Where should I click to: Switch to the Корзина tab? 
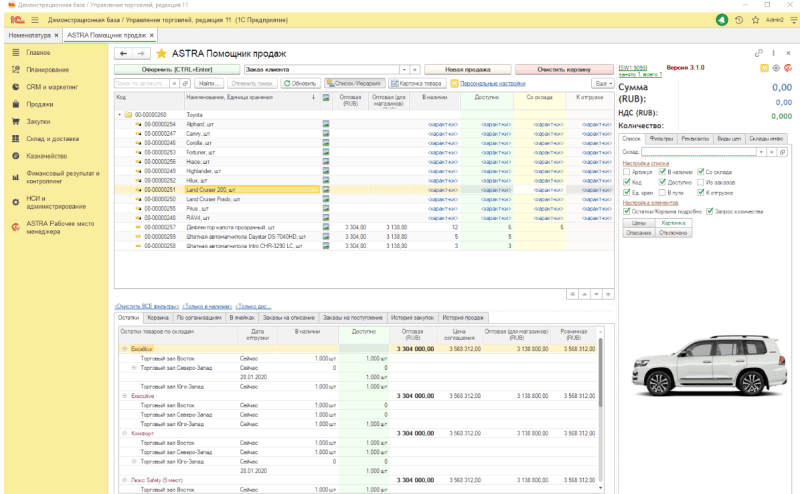[x=158, y=317]
